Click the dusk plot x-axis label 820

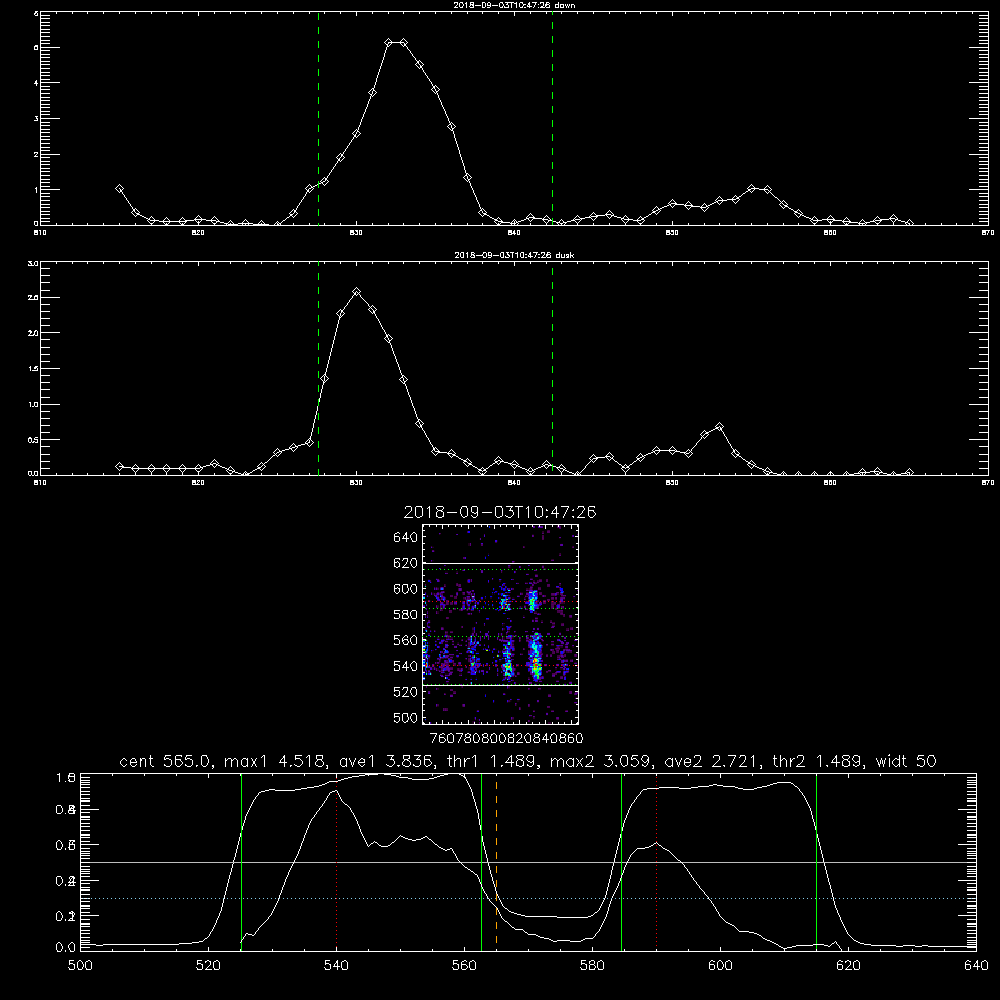pos(198,483)
